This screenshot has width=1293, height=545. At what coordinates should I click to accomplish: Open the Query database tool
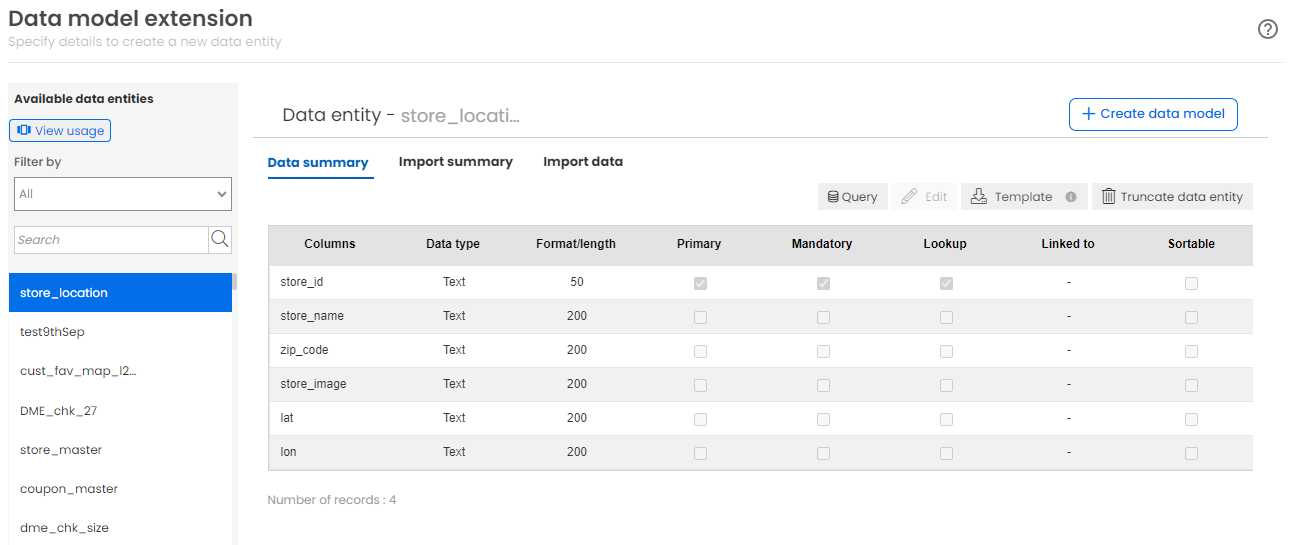[852, 197]
